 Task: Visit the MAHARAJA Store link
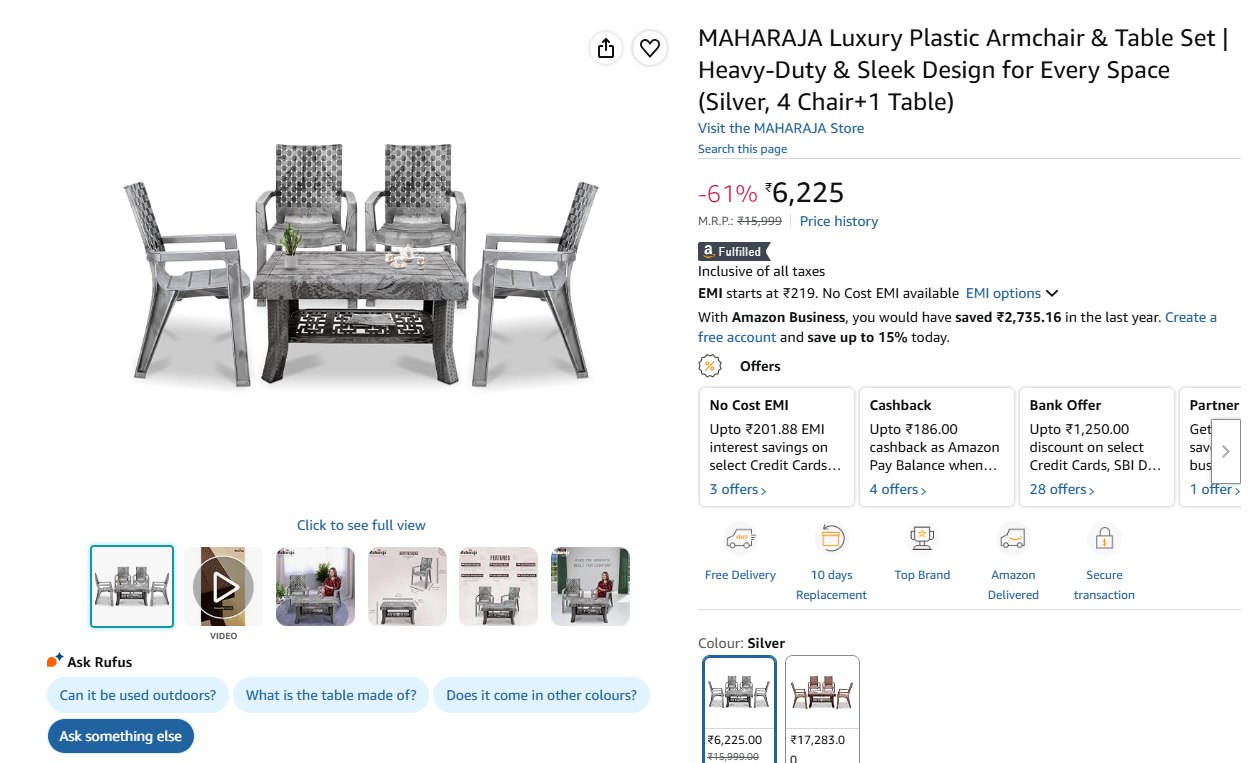tap(781, 128)
